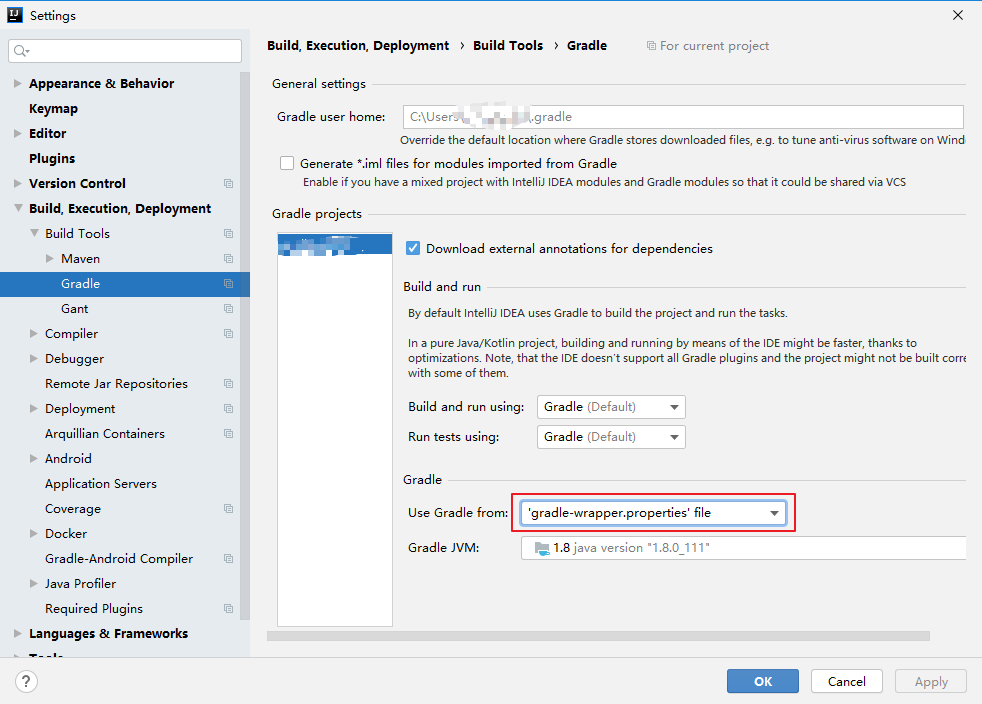The height and width of the screenshot is (704, 982).
Task: Expand Appearance & Behavior section
Action: pos(18,83)
